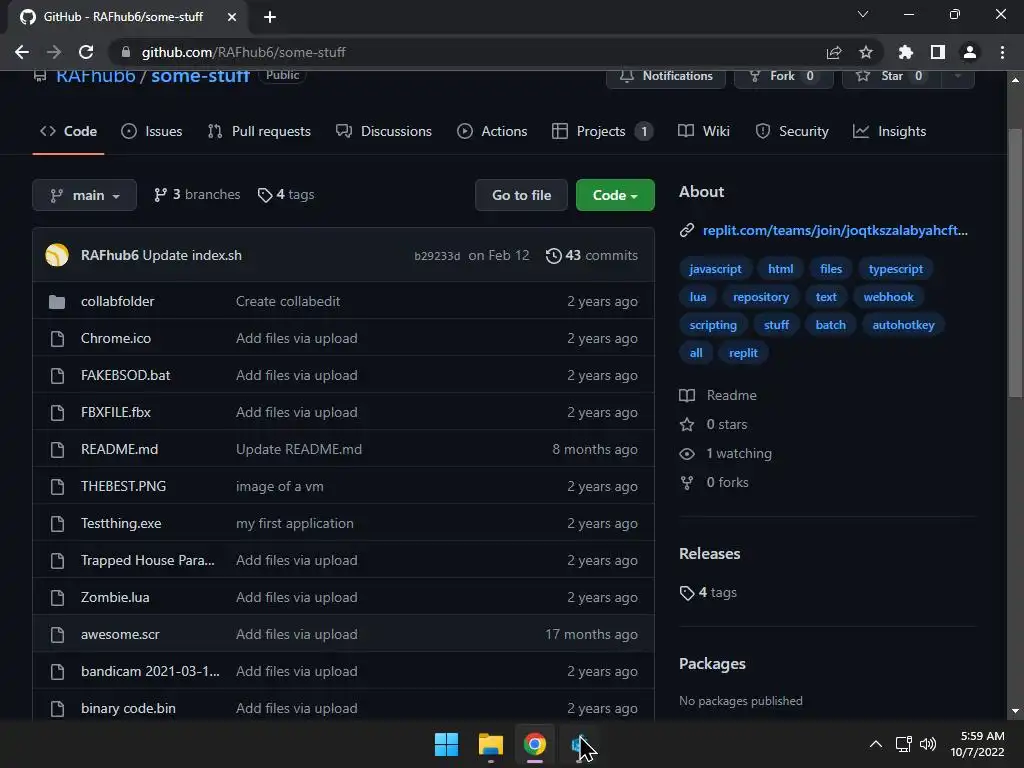Click the lua topic tag
Image resolution: width=1024 pixels, height=768 pixels.
tap(697, 297)
